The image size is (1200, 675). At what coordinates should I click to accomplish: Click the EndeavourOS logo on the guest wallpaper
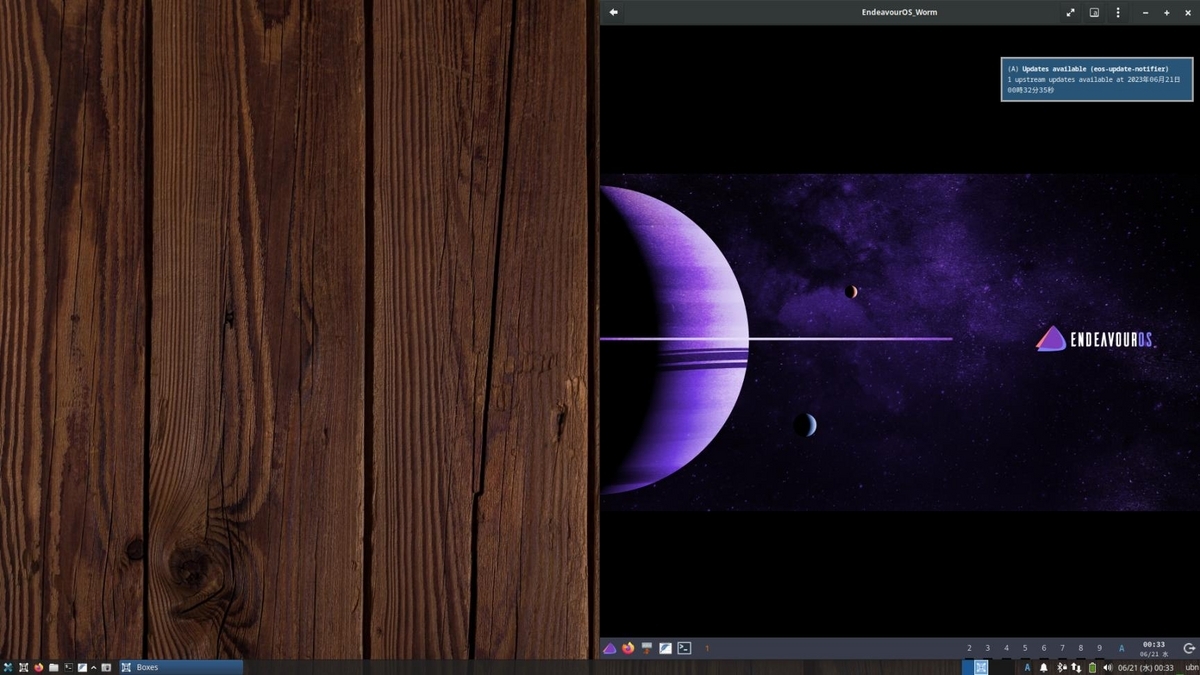click(1096, 339)
